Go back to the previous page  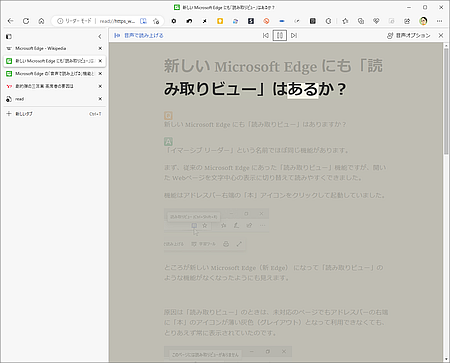pos(11,21)
